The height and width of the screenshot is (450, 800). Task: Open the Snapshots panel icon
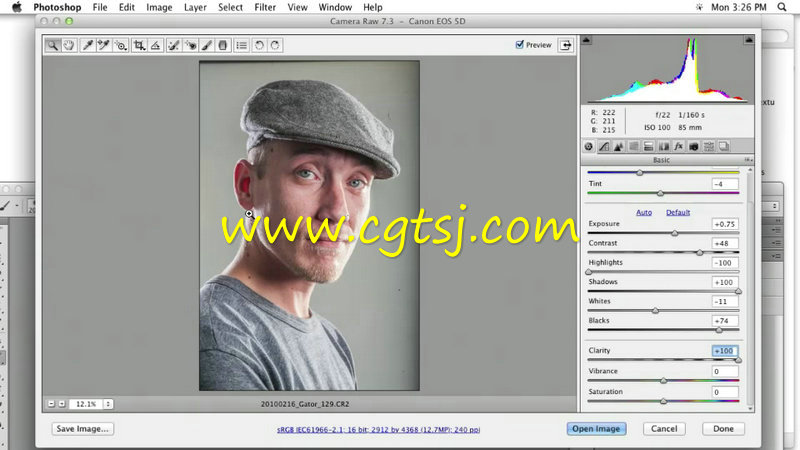tap(723, 146)
